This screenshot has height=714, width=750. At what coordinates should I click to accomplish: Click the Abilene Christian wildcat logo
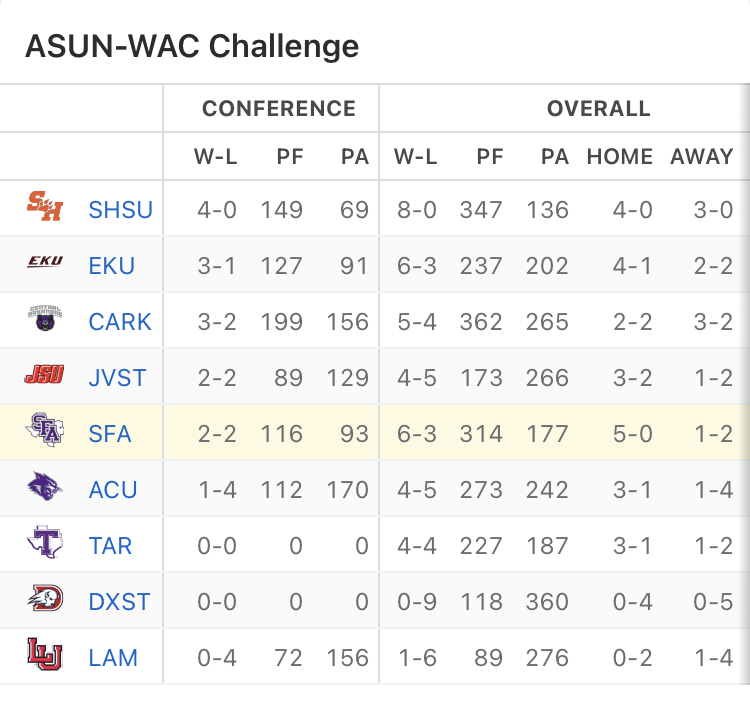pos(44,488)
